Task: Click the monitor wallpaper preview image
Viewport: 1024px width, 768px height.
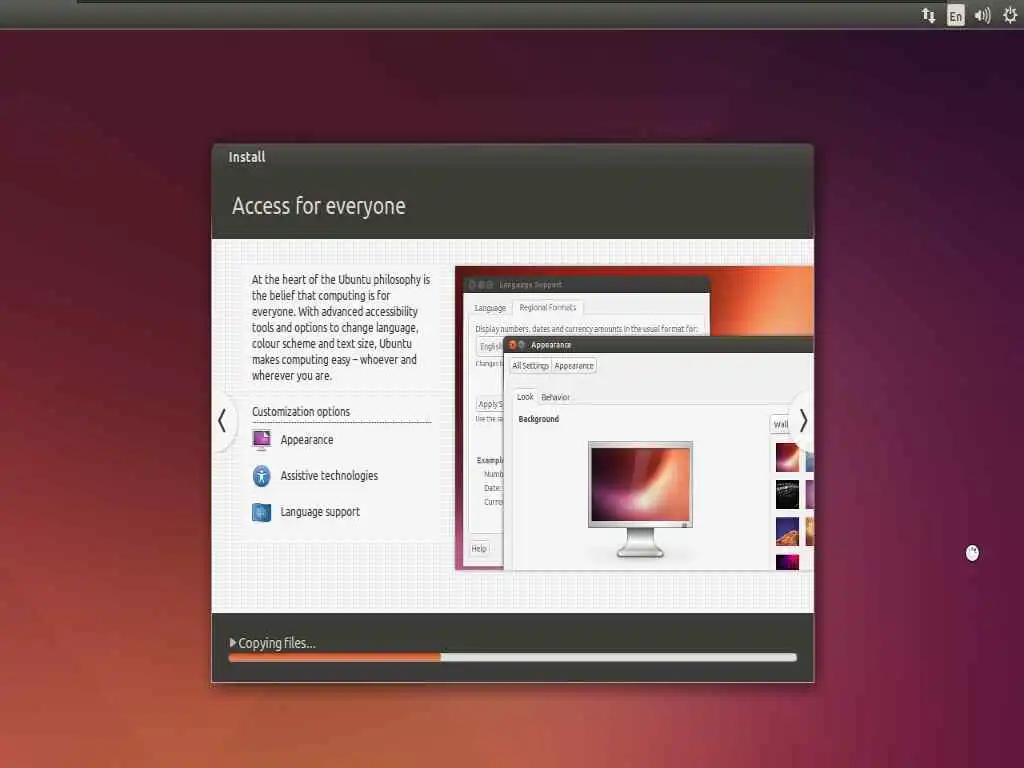Action: click(640, 485)
